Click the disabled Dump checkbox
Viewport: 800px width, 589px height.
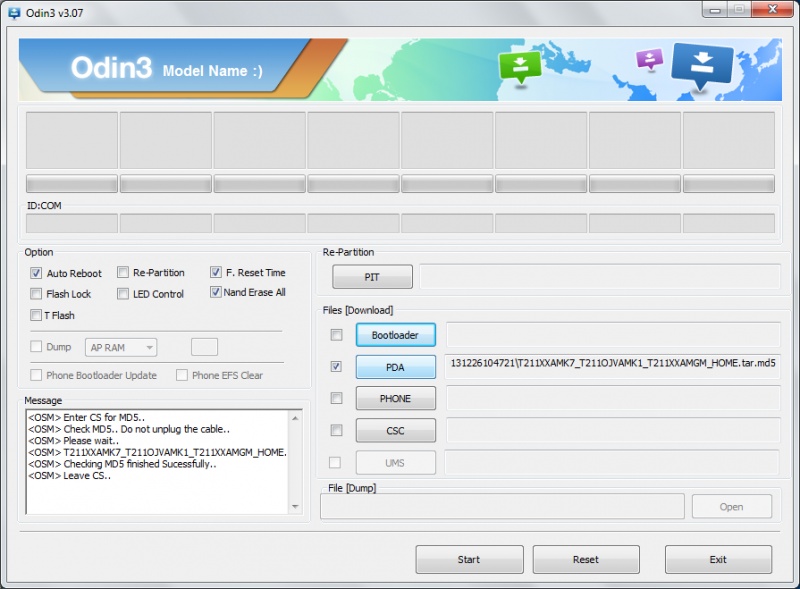[36, 347]
